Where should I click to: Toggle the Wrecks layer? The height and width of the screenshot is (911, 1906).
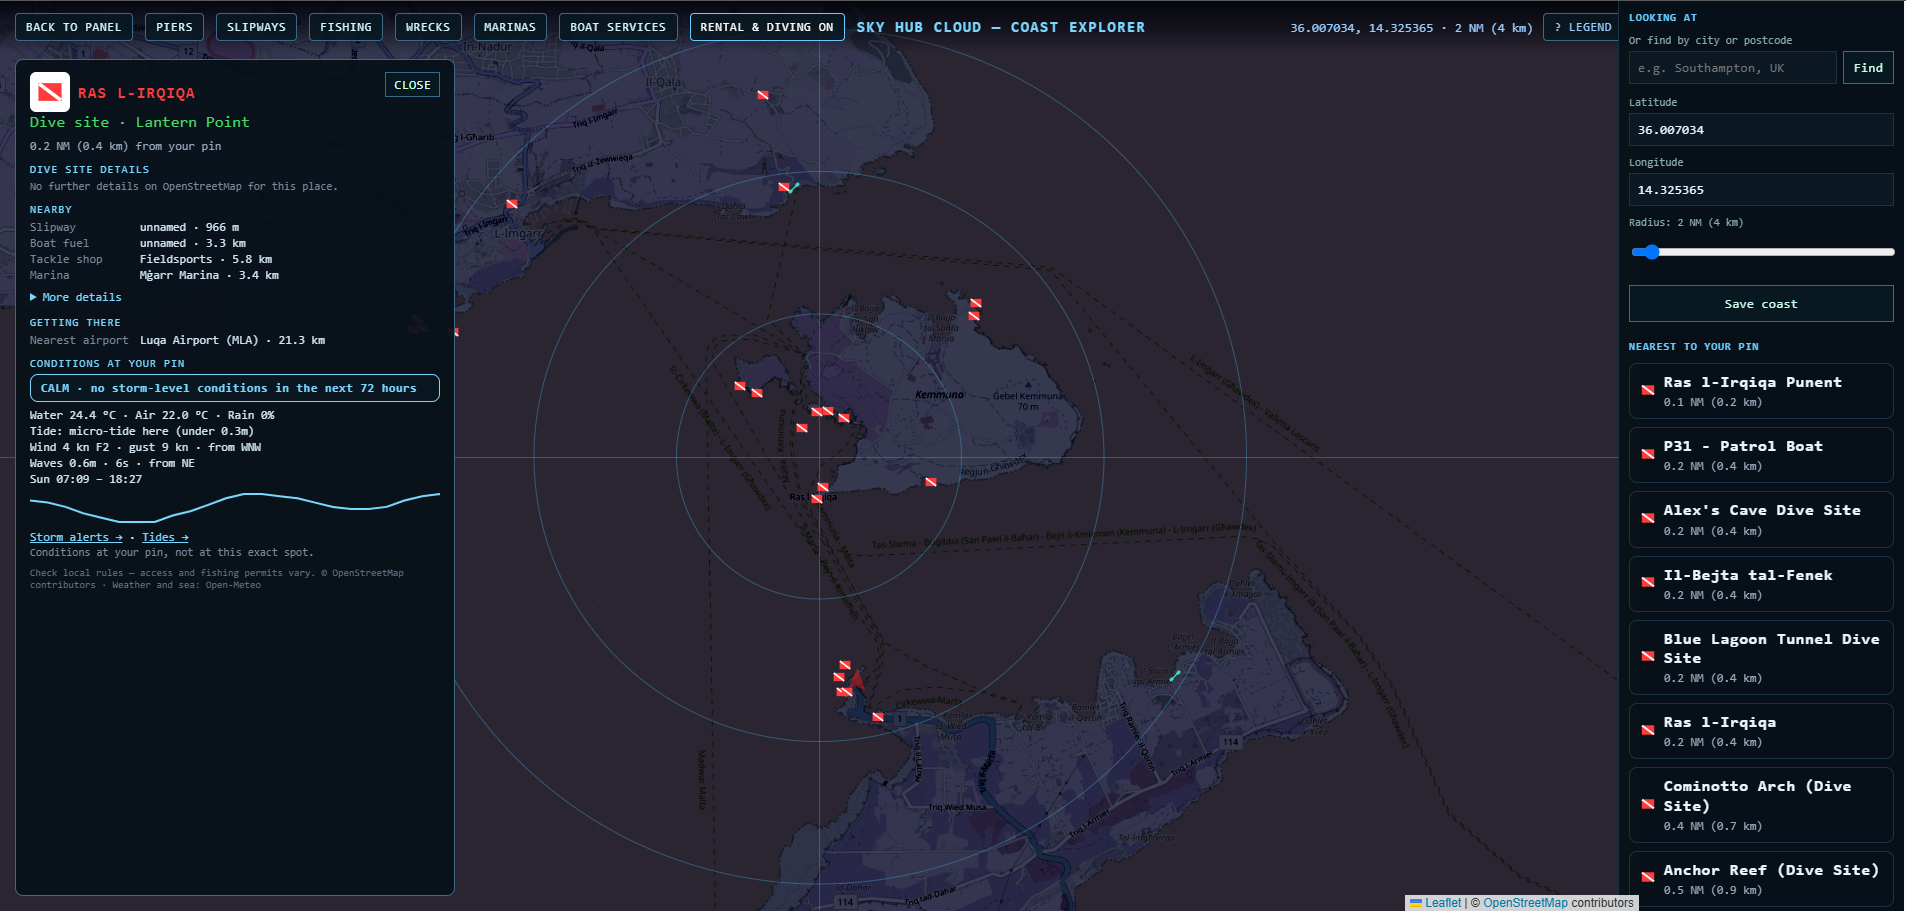click(x=428, y=27)
